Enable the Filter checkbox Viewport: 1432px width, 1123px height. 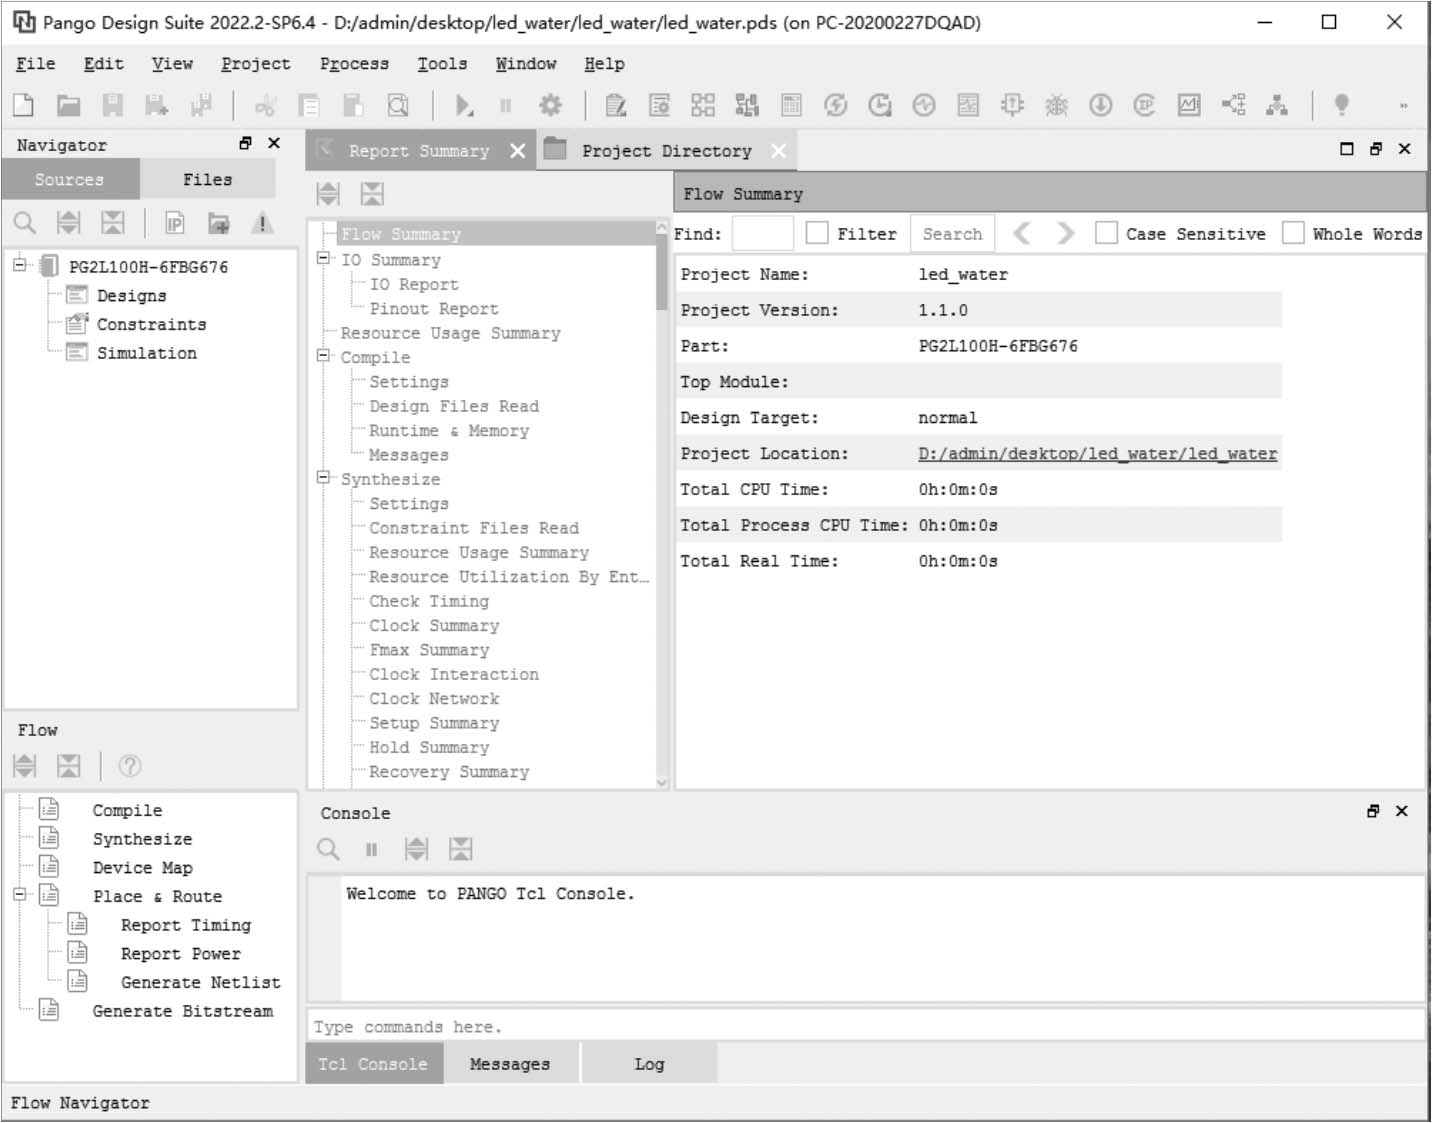tap(817, 233)
